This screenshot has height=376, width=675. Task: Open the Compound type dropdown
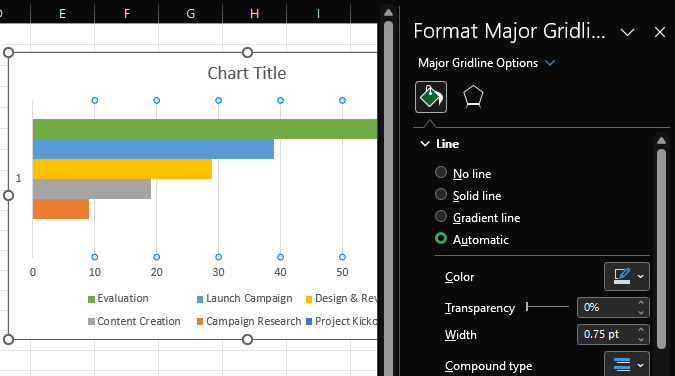click(x=627, y=364)
